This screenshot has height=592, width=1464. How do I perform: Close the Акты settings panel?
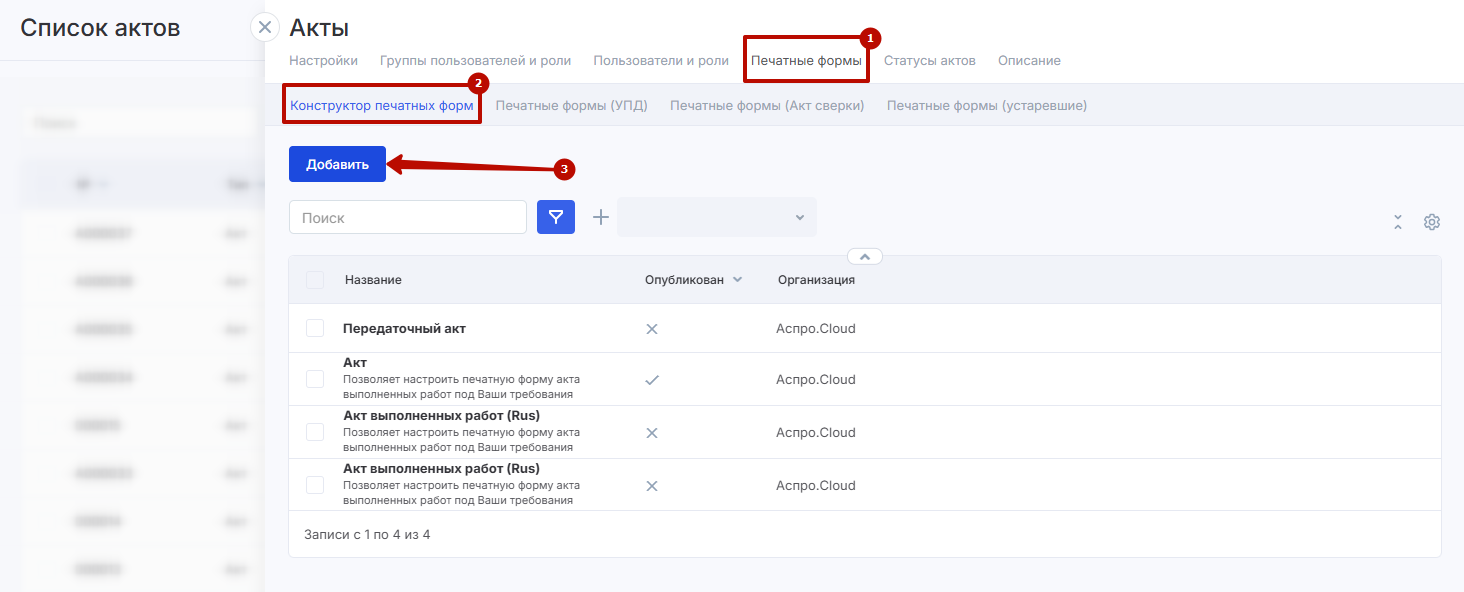tap(264, 28)
